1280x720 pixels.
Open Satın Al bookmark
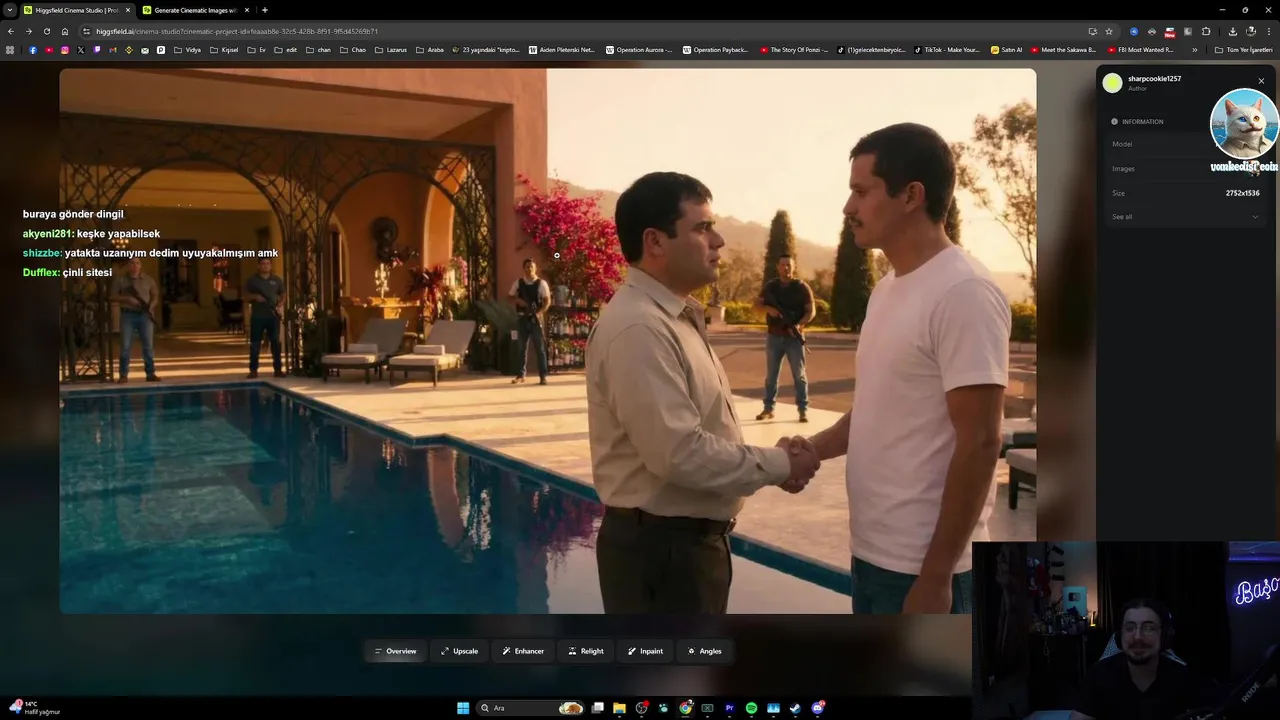(1006, 50)
